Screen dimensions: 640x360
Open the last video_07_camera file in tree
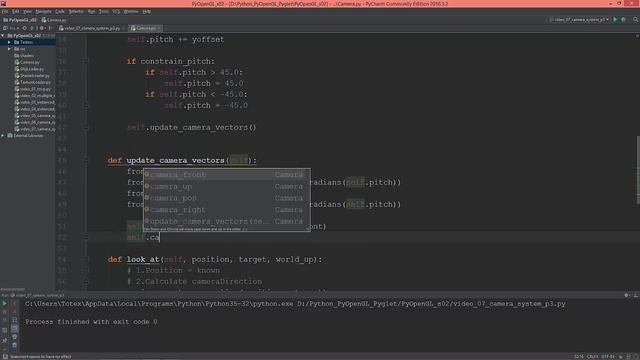click(35, 129)
